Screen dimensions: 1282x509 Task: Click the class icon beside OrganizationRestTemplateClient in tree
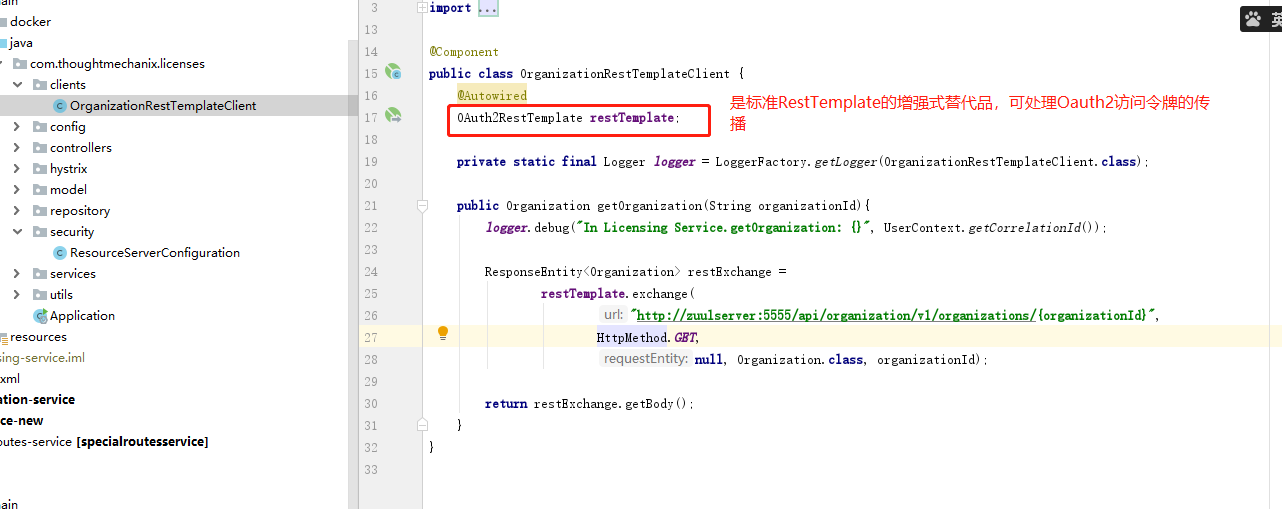pyautogui.click(x=60, y=106)
